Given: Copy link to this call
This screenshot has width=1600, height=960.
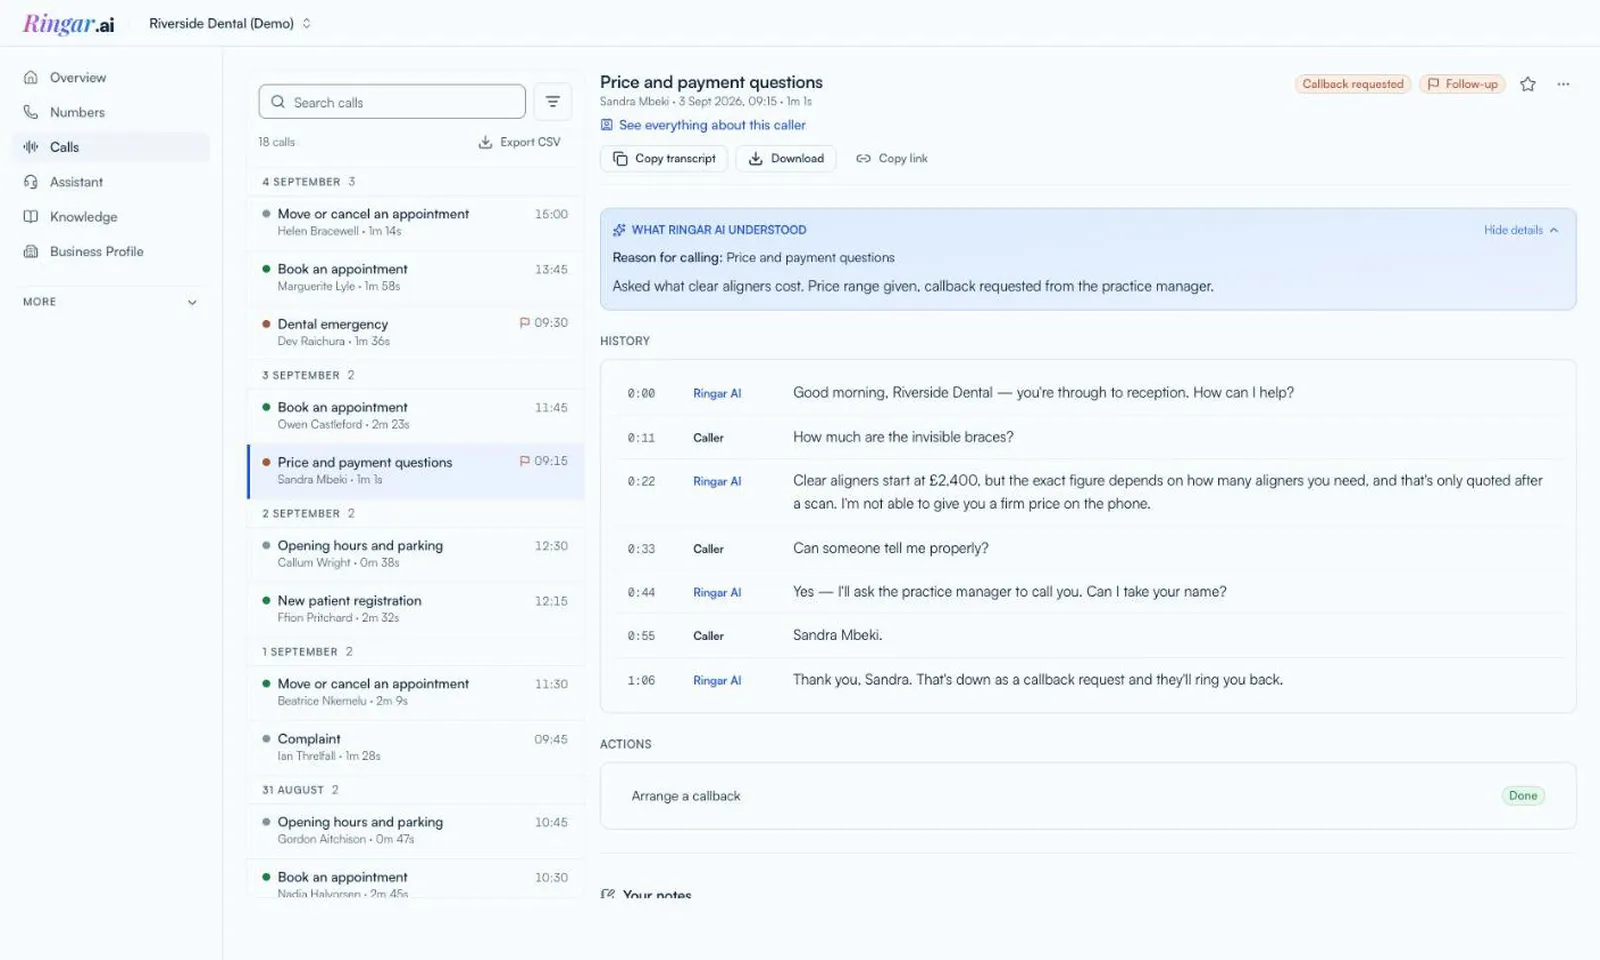Looking at the screenshot, I should (892, 158).
